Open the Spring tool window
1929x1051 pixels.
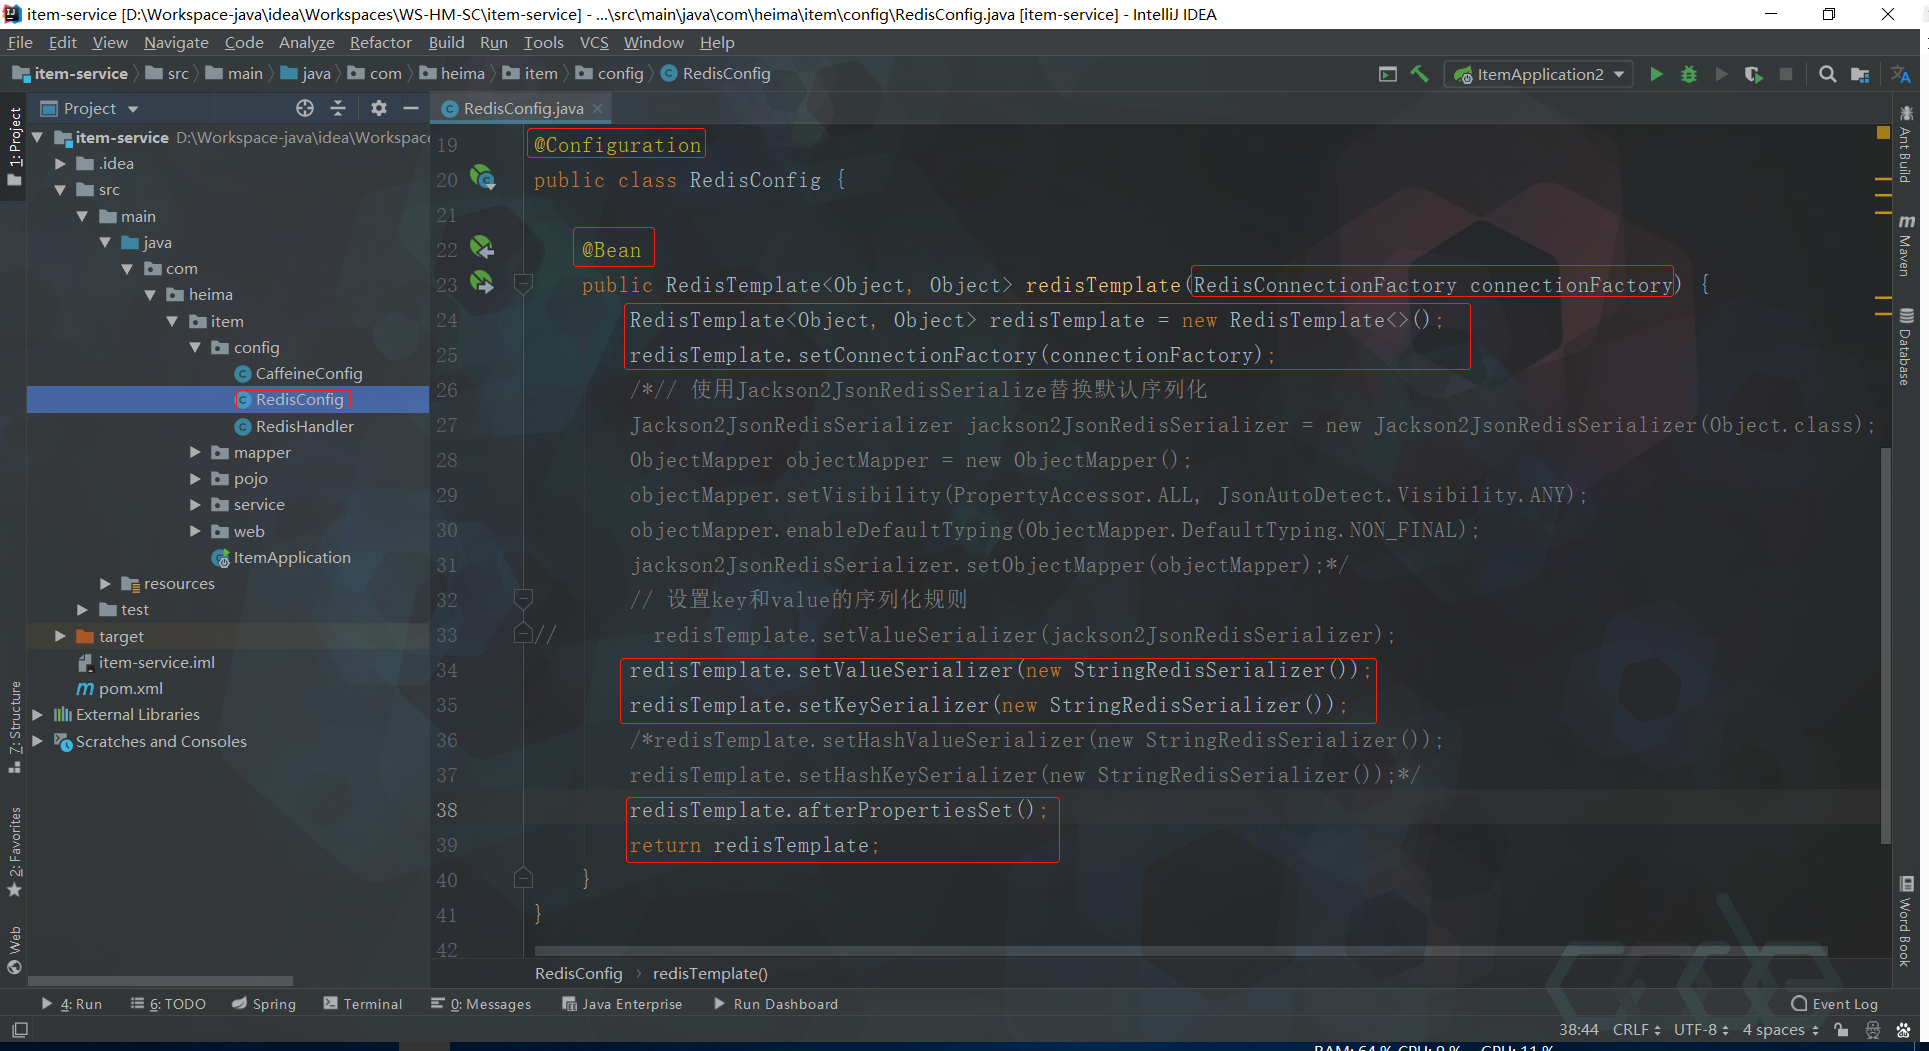[x=264, y=1003]
